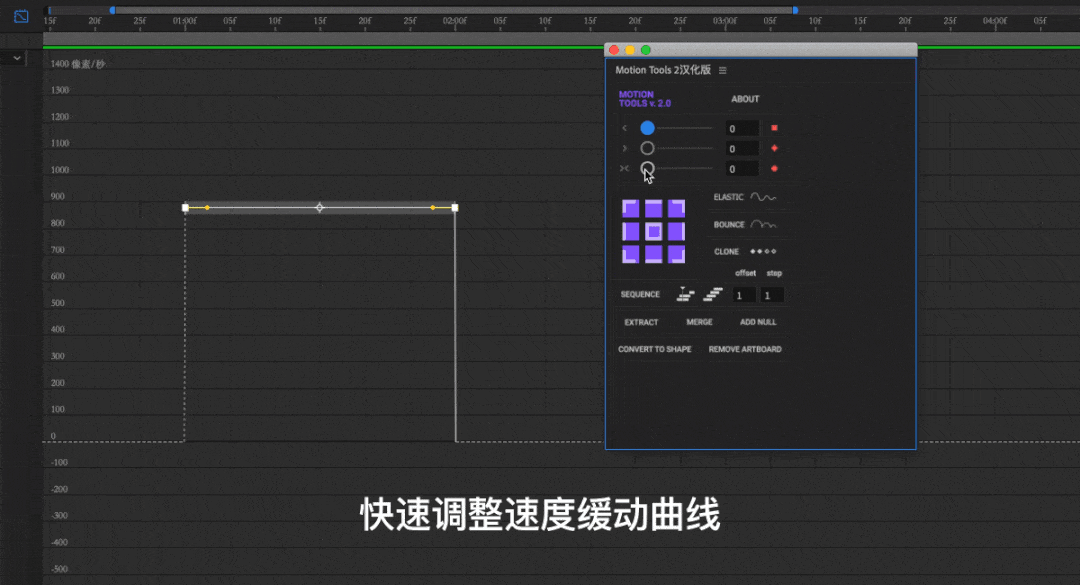Click the first easing value field showing 0
The width and height of the screenshot is (1080, 585).
click(x=742, y=129)
